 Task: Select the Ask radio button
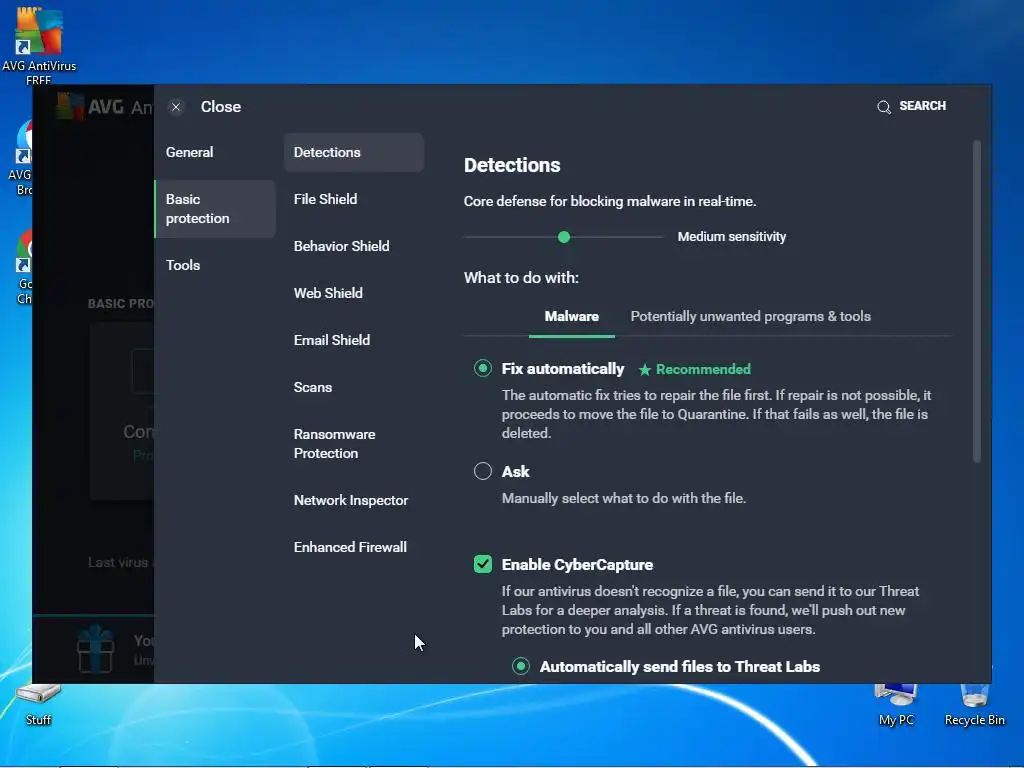click(x=483, y=472)
